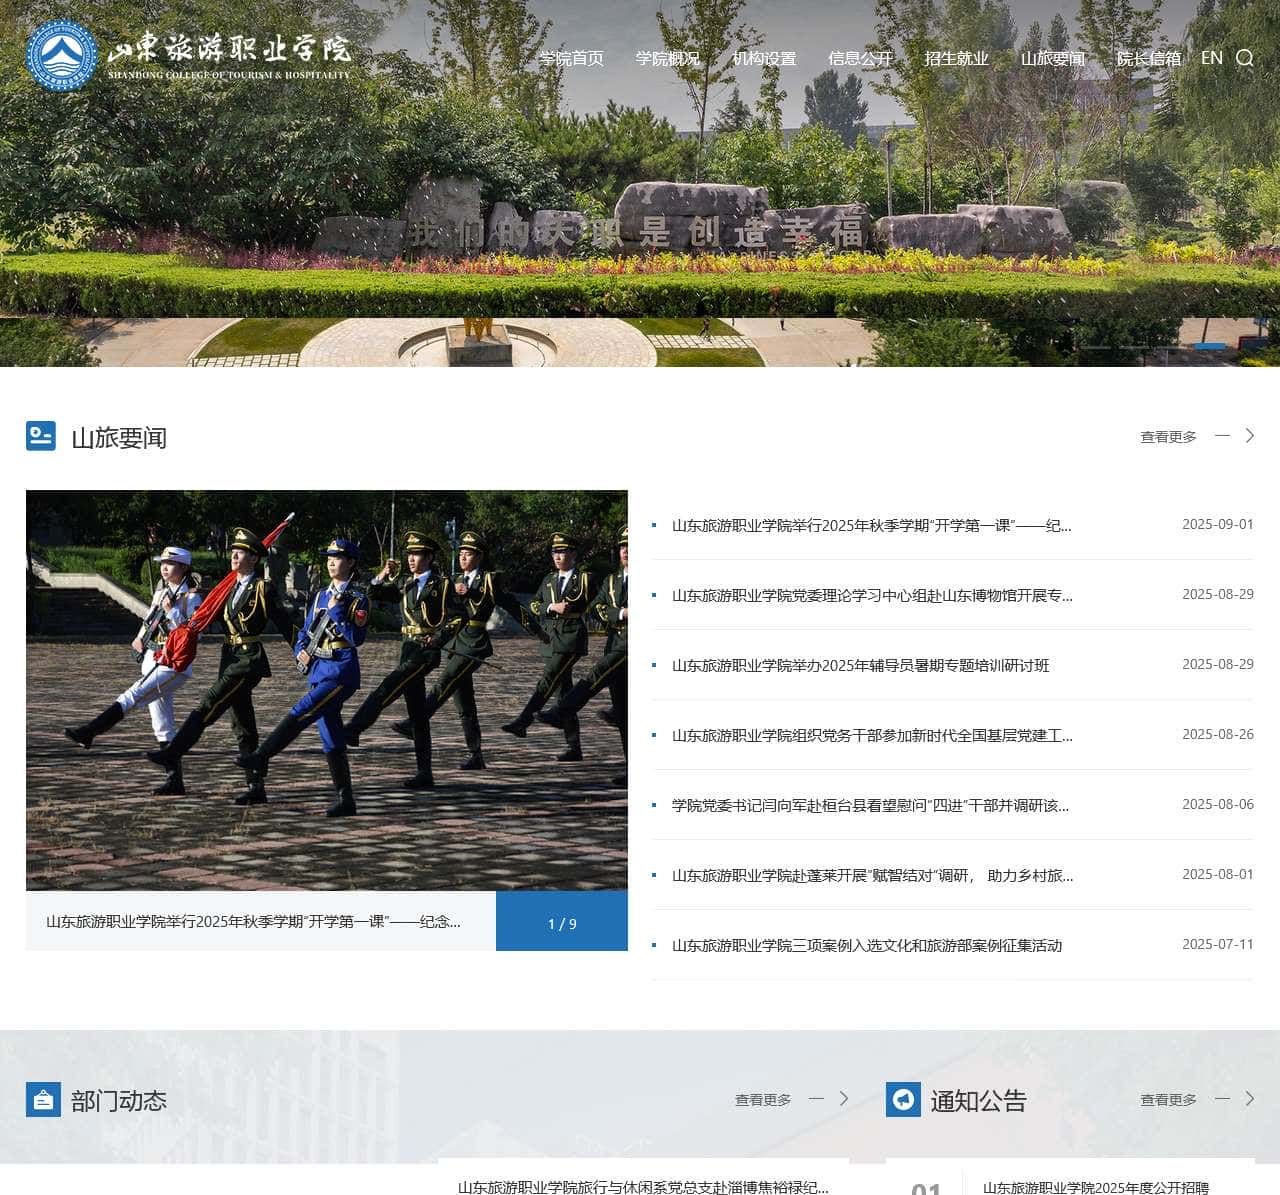Open the 三项案例入选文化和旅游部 news item
This screenshot has width=1280, height=1195.
pyautogui.click(x=866, y=946)
